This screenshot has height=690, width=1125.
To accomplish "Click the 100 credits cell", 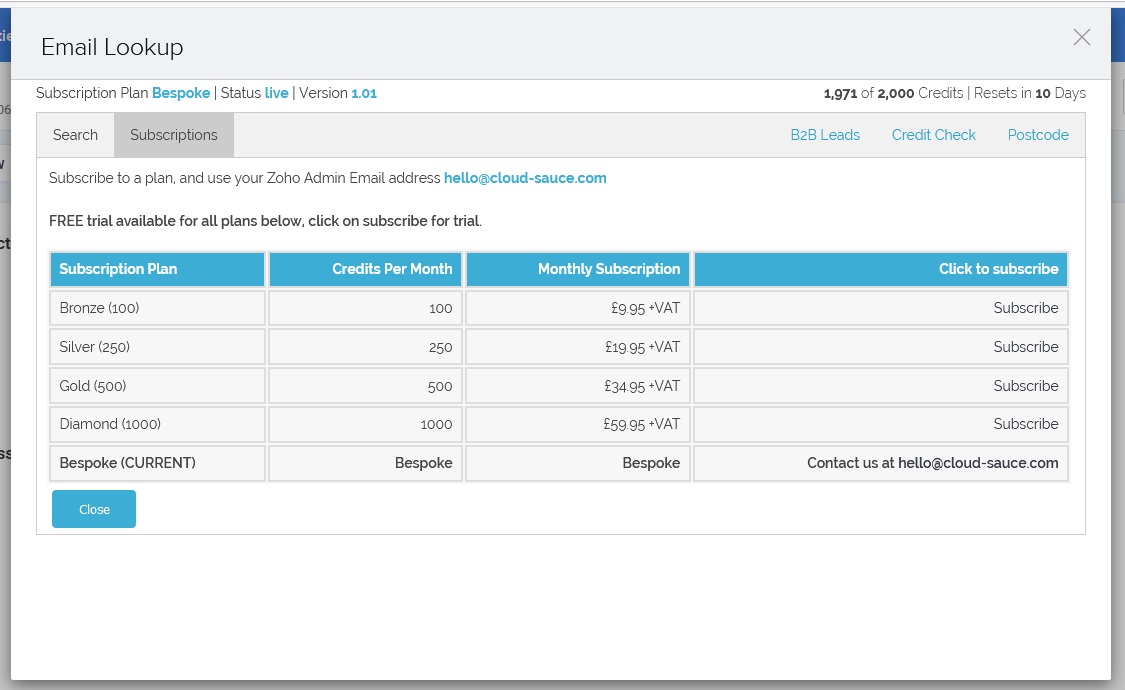I will (x=365, y=308).
